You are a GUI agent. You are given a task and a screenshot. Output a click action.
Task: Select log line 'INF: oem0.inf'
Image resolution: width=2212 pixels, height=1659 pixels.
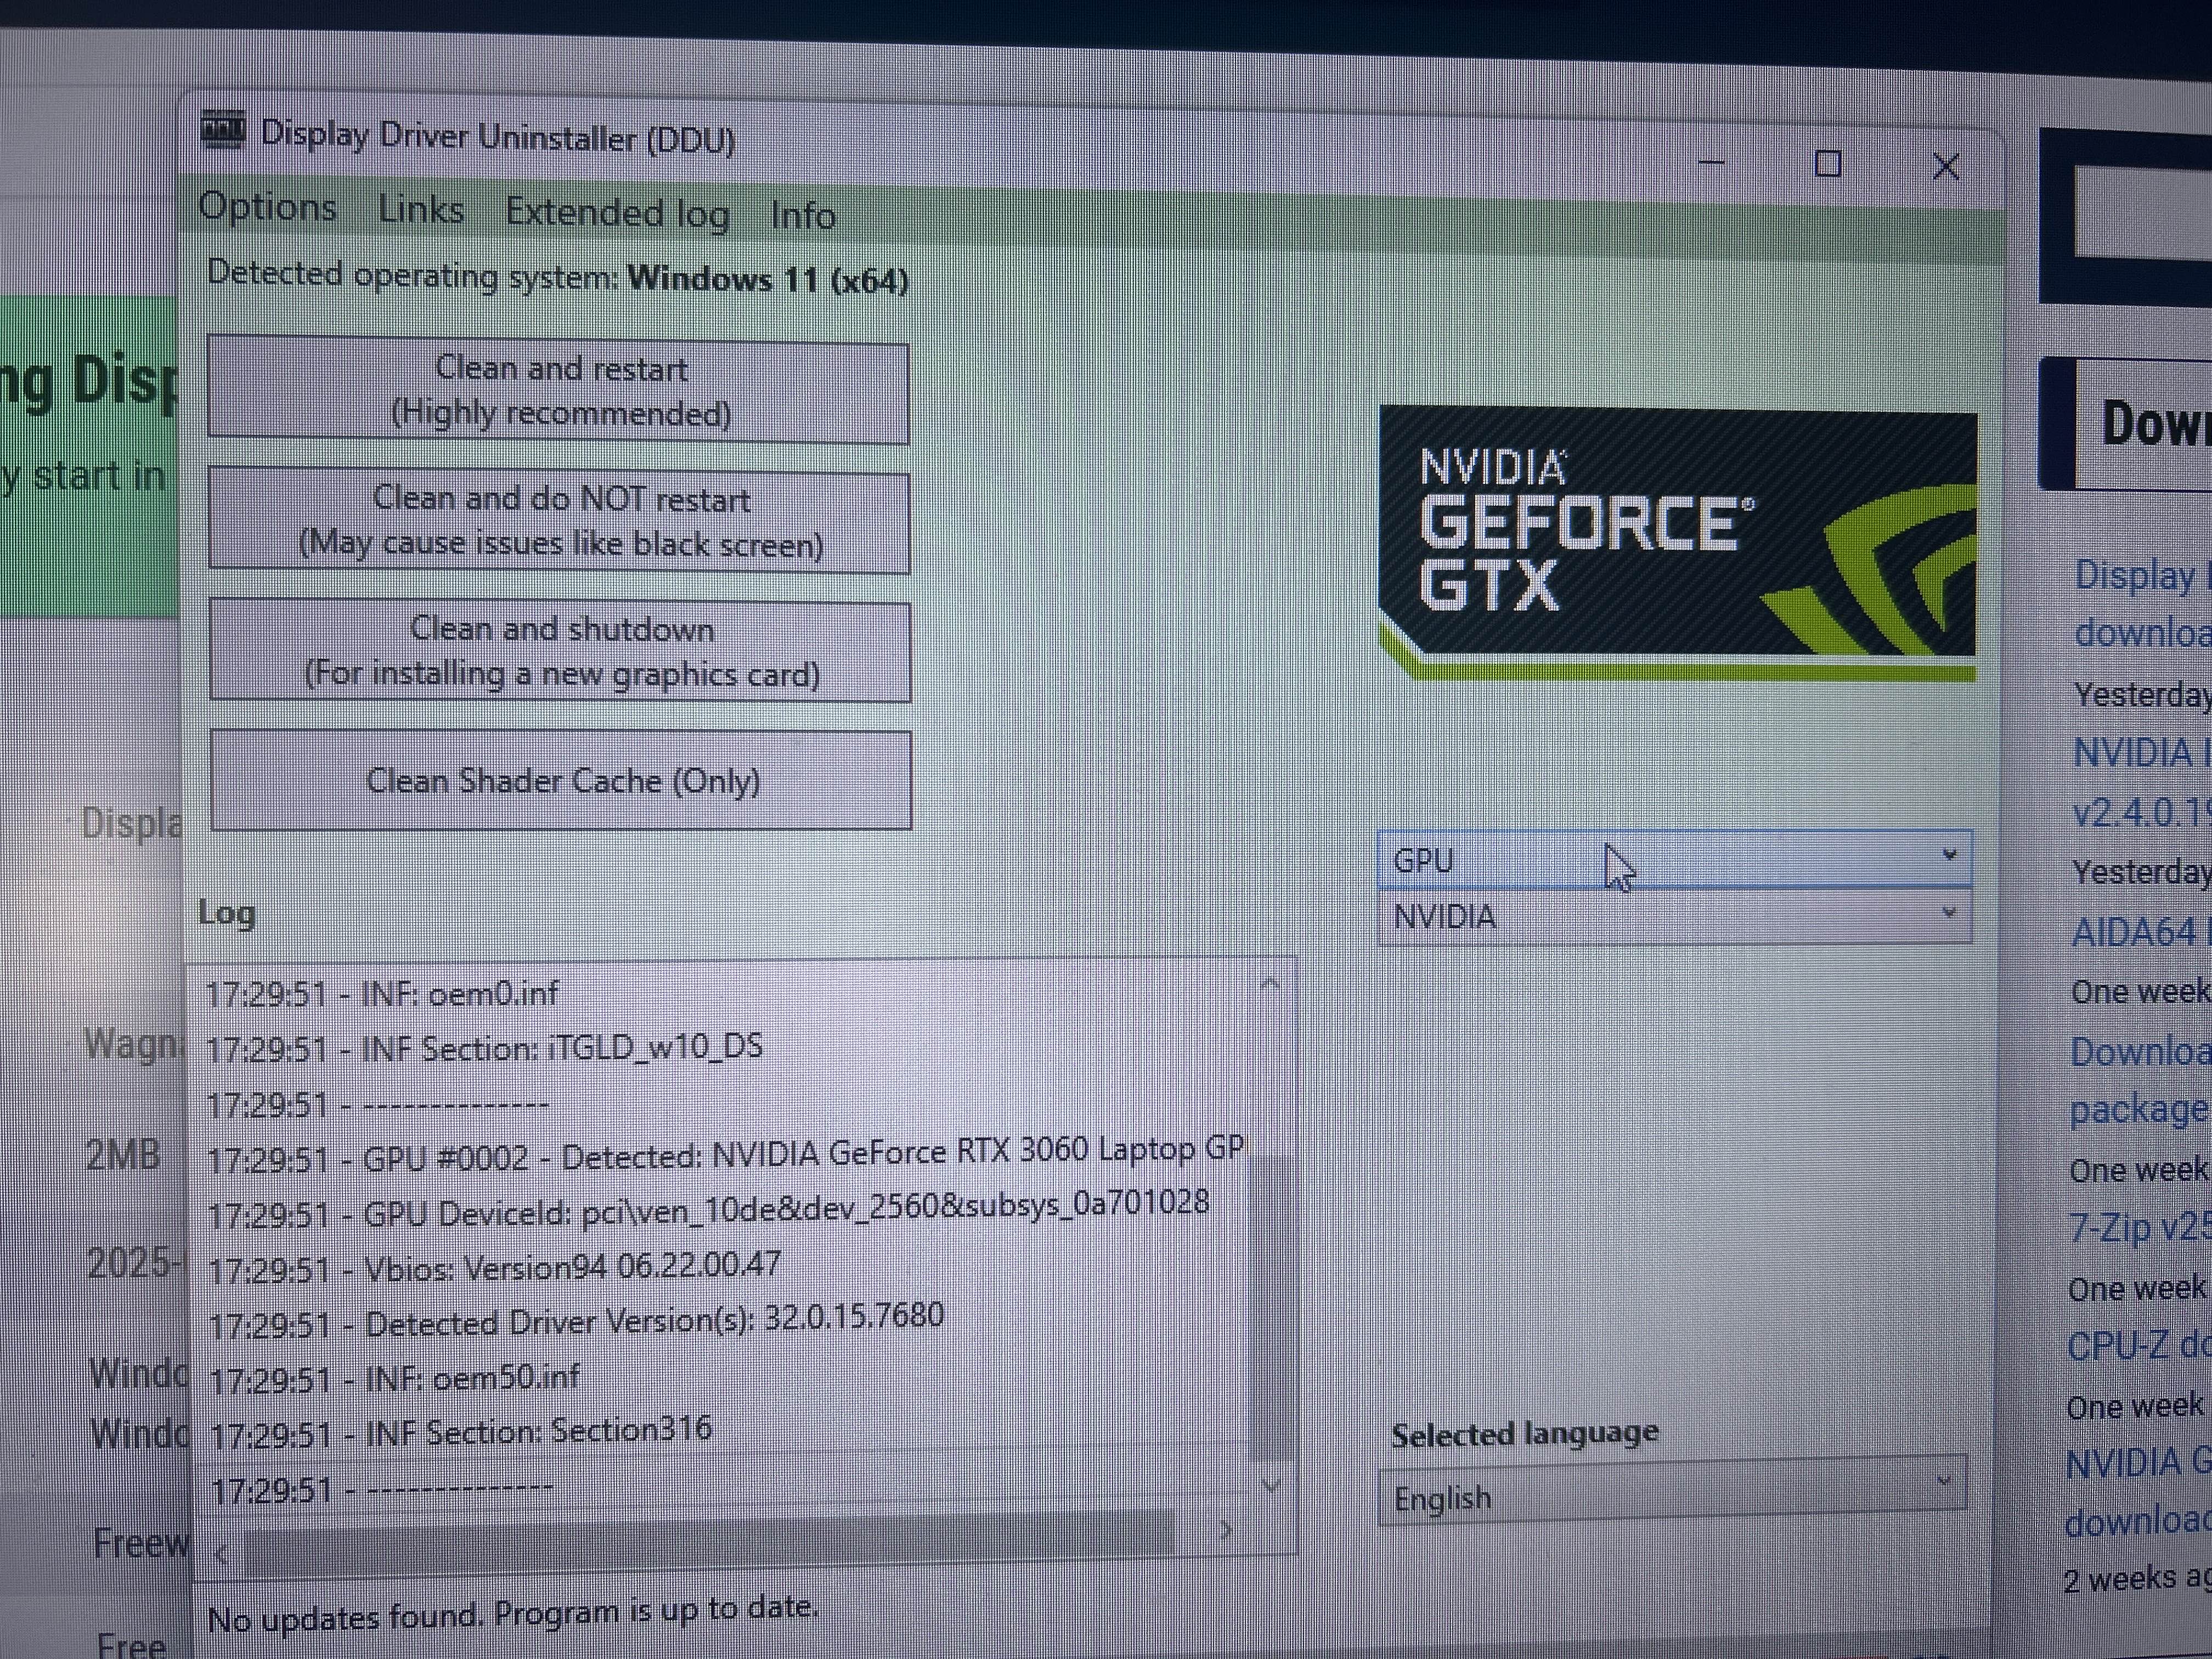coord(381,993)
